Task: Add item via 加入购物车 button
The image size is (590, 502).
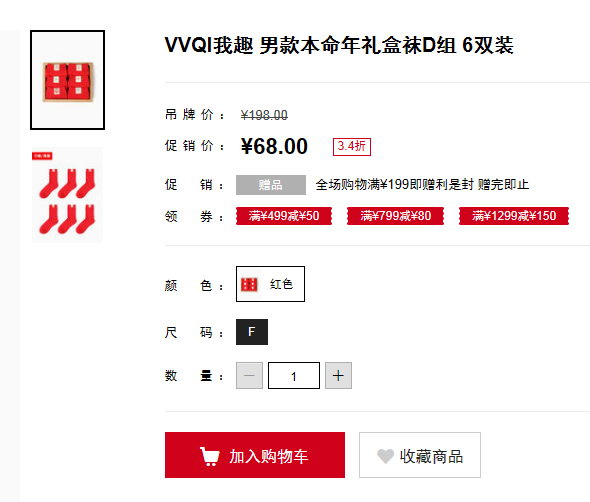Action: pyautogui.click(x=255, y=455)
